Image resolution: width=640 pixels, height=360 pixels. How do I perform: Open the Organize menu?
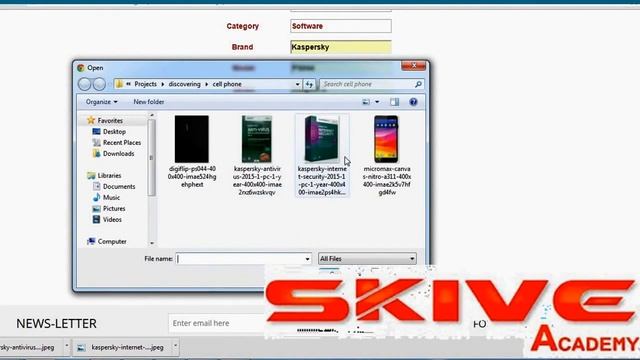(101, 102)
